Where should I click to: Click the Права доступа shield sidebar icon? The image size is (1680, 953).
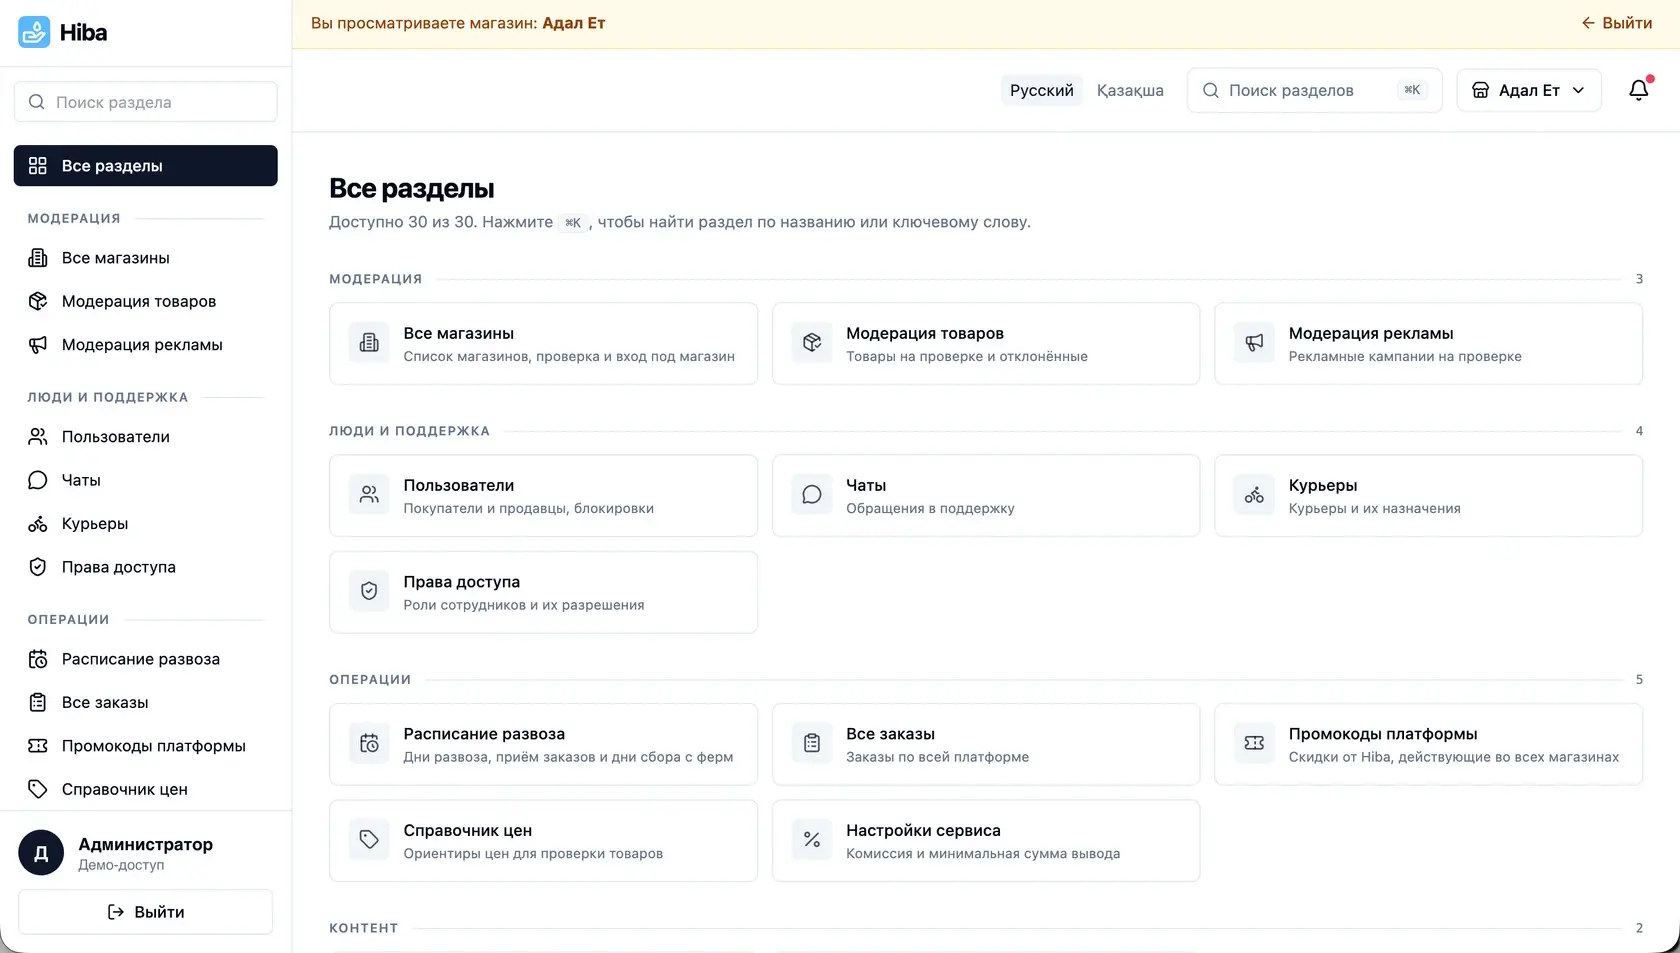pyautogui.click(x=38, y=567)
